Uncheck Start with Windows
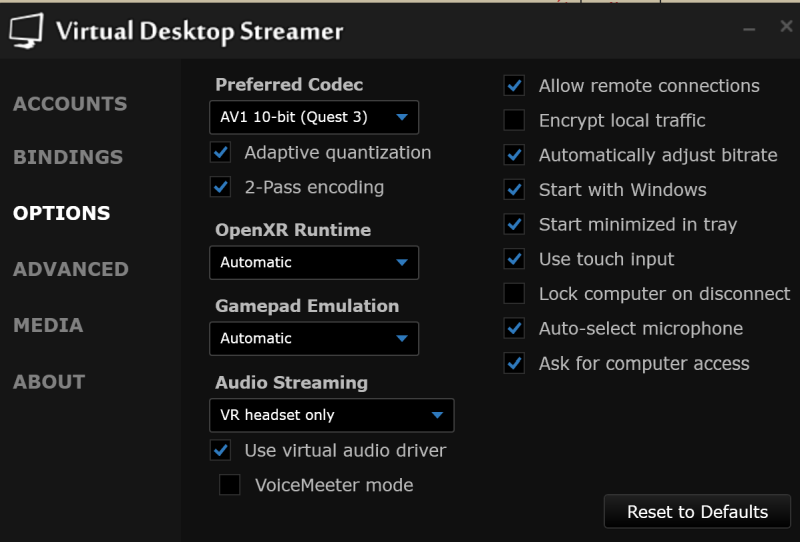Screen dimensions: 800x542 [514, 190]
